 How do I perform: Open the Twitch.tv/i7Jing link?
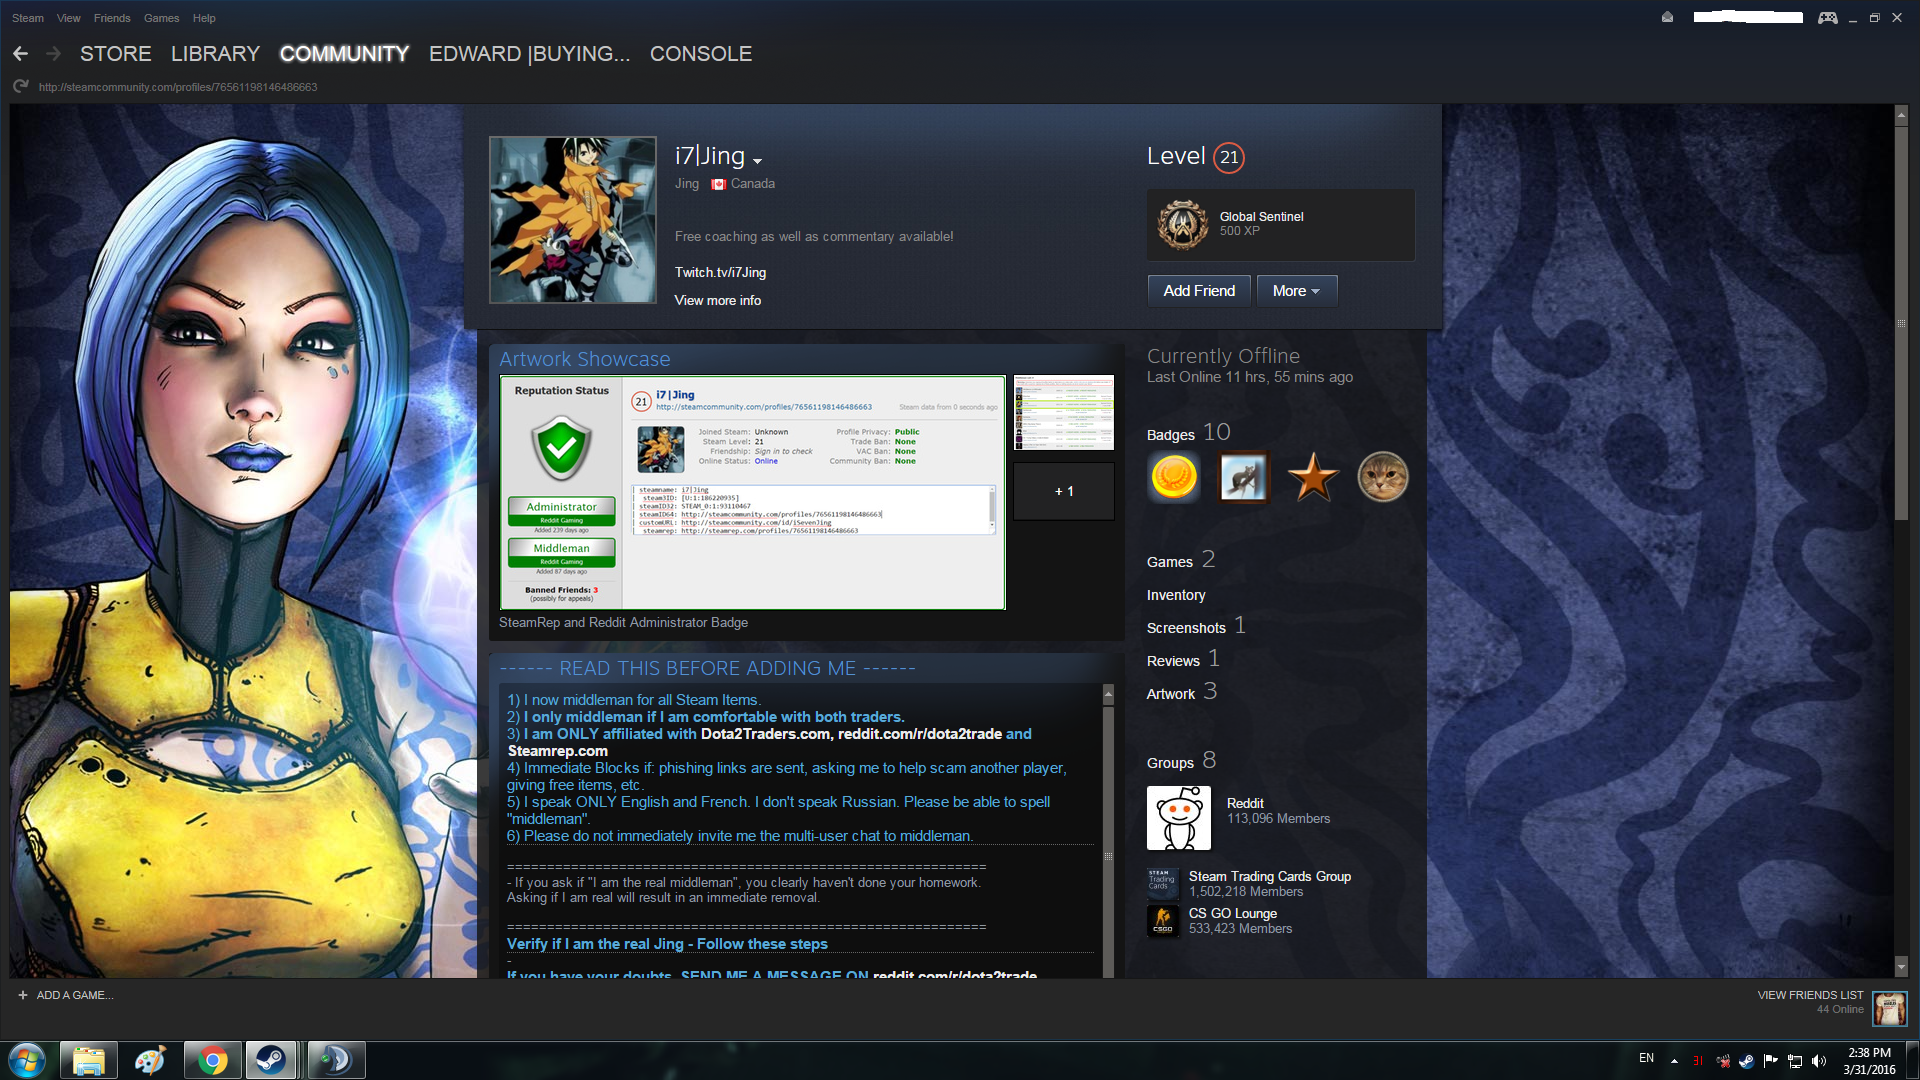(x=720, y=272)
